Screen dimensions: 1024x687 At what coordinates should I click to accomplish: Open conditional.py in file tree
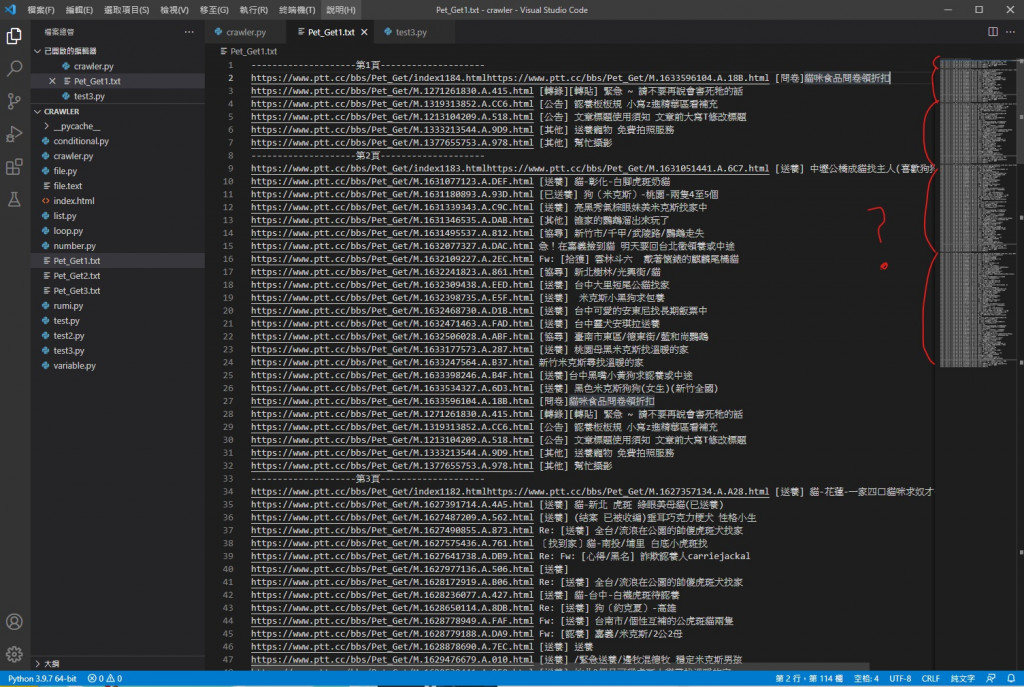[81, 141]
